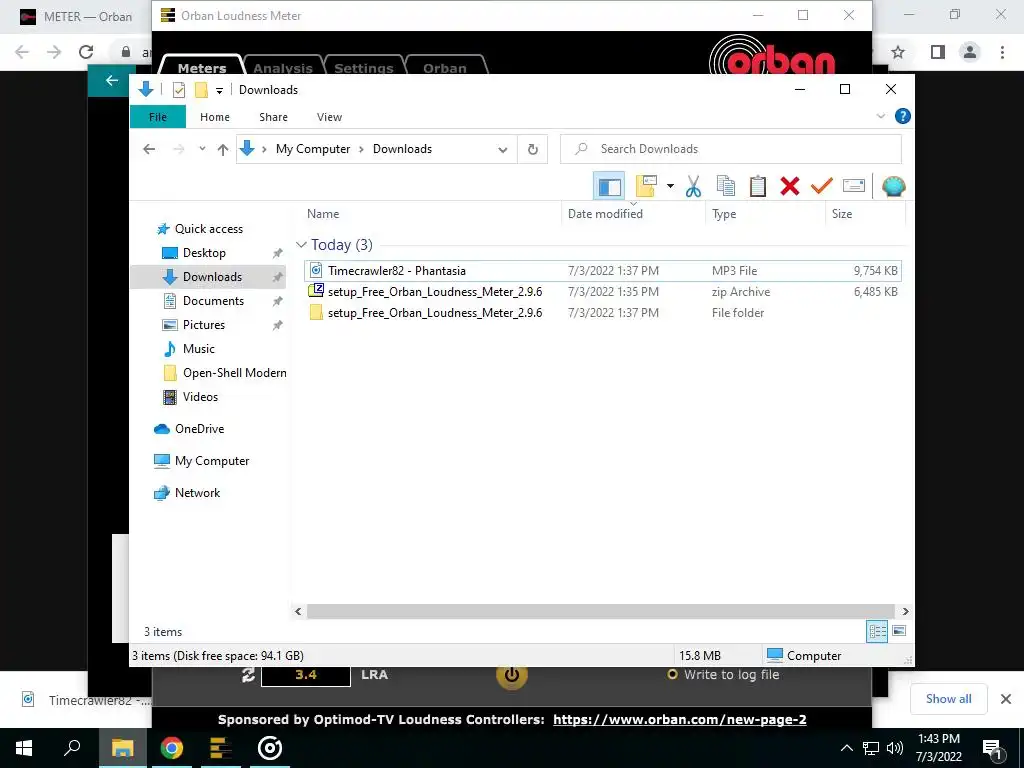Image resolution: width=1024 pixels, height=768 pixels.
Task: Click Show all downloads in Chrome
Action: [948, 699]
